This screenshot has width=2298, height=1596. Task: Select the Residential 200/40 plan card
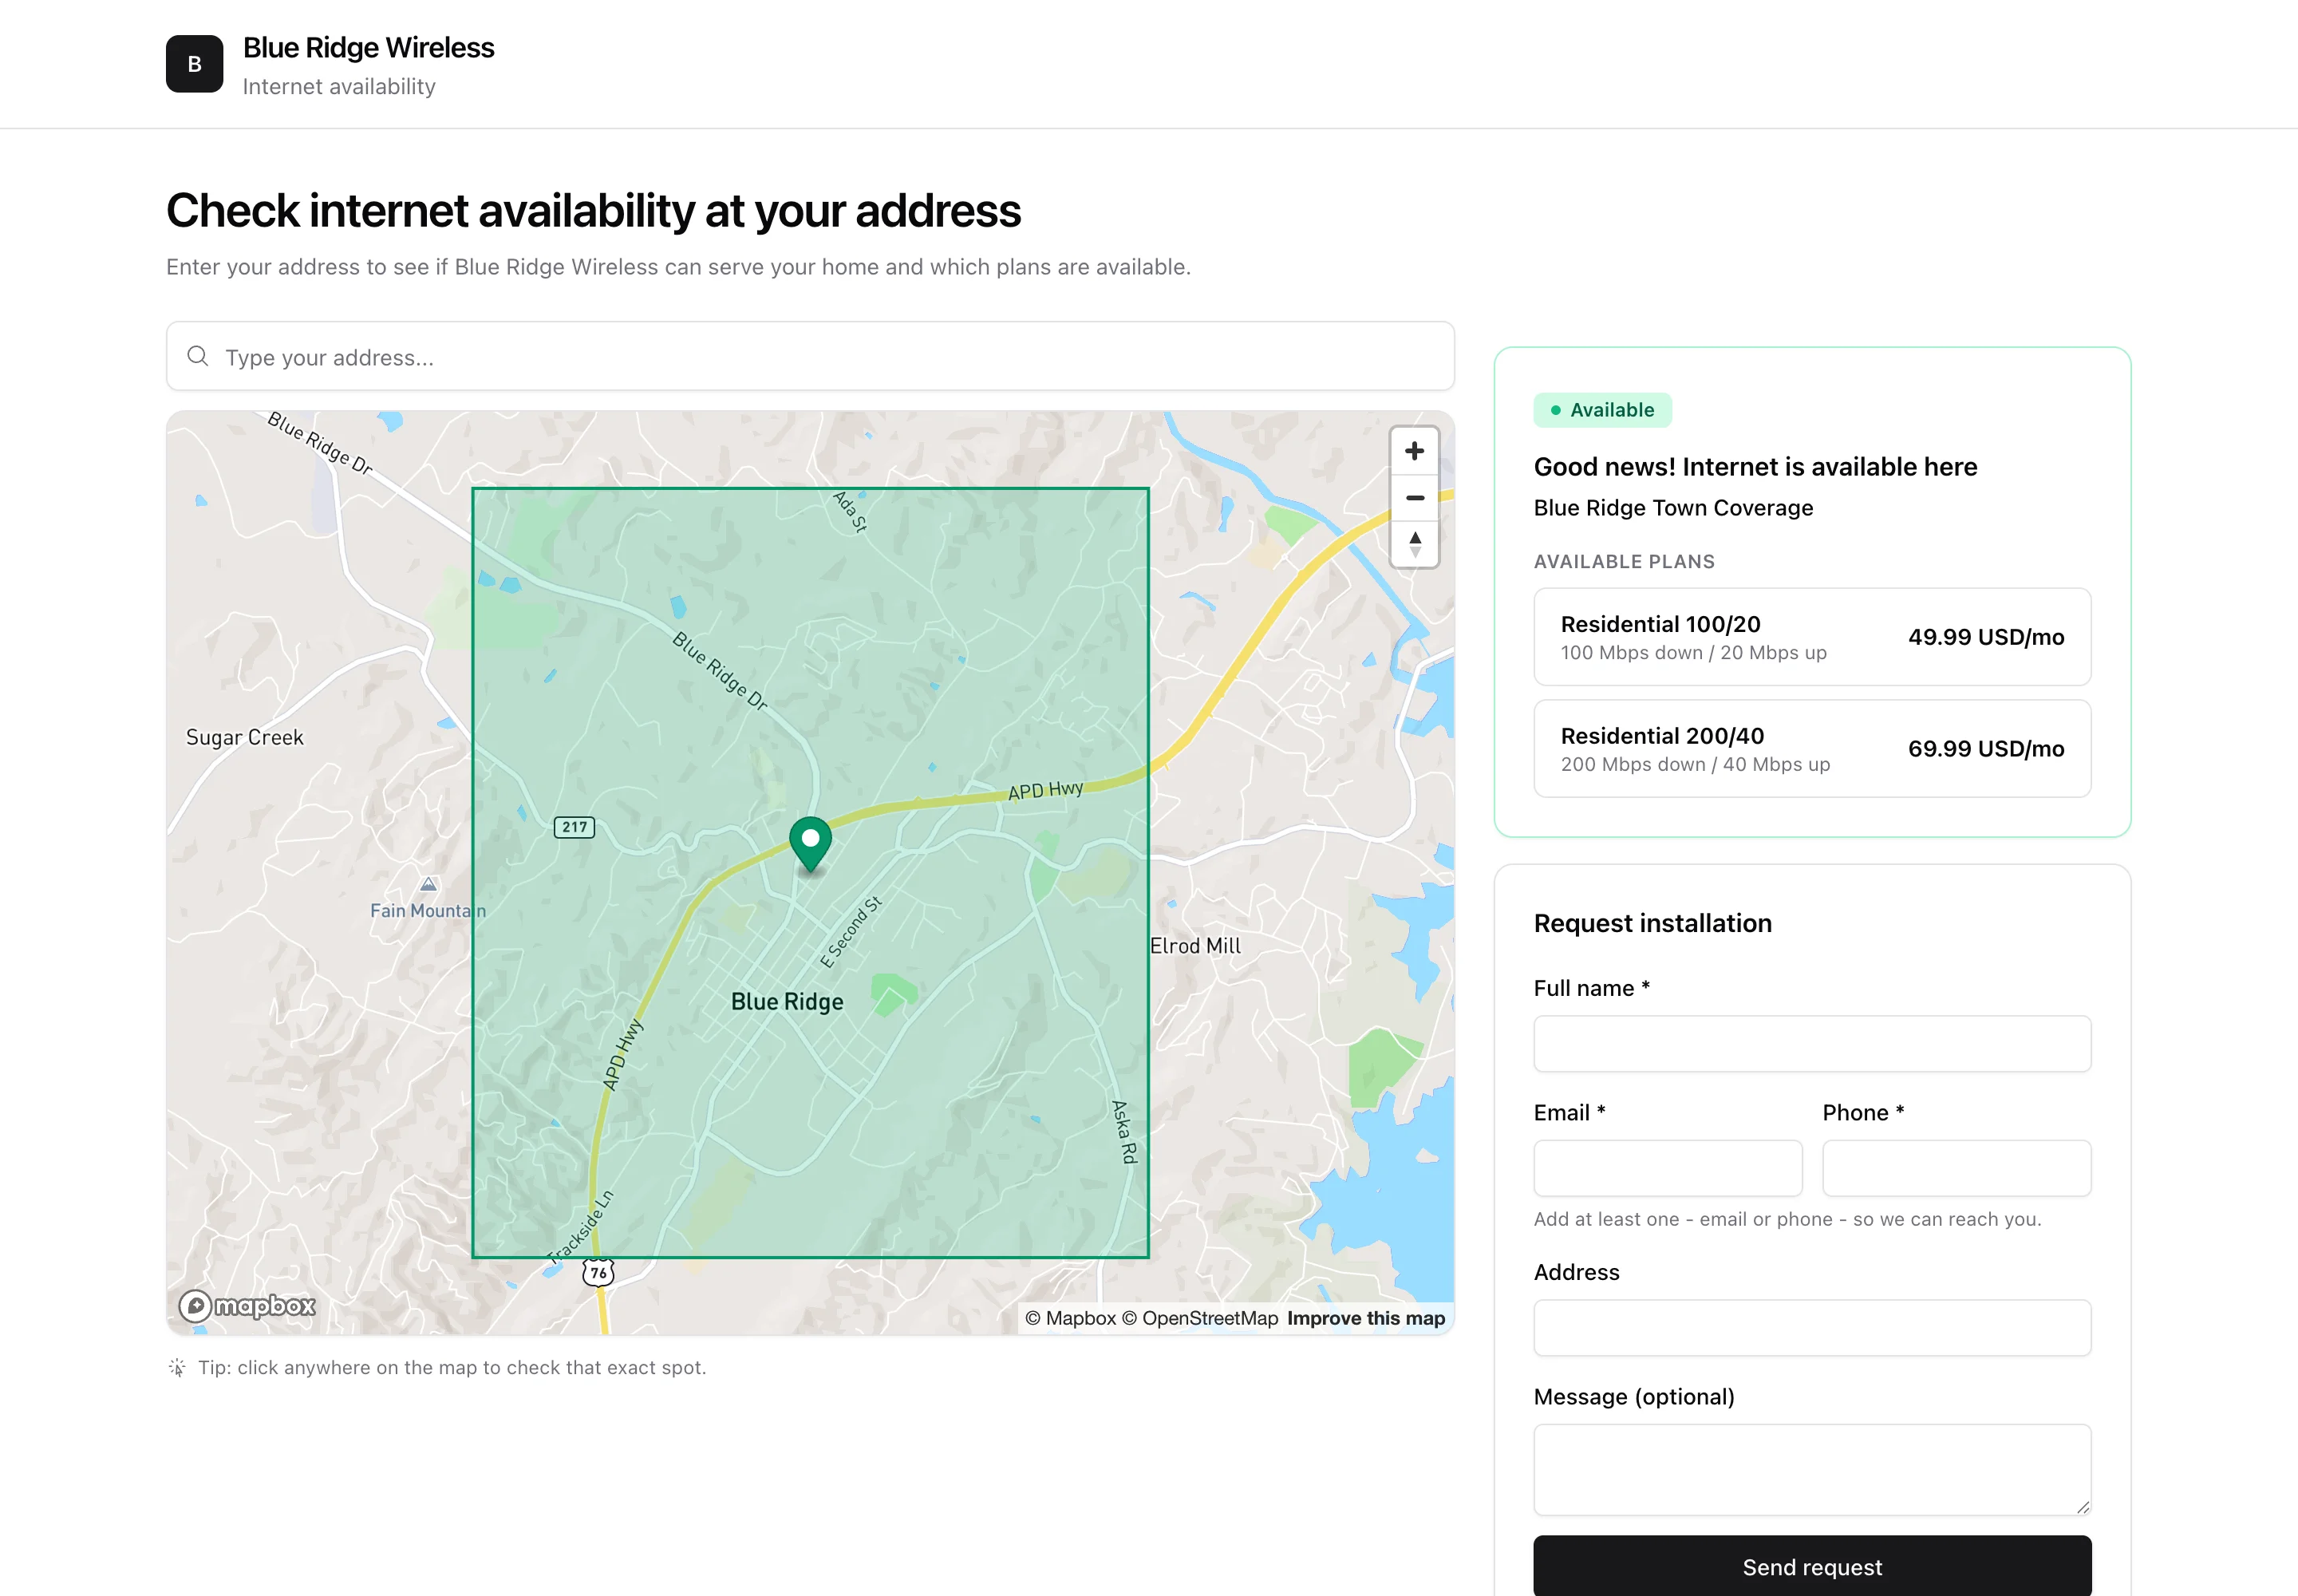1811,749
